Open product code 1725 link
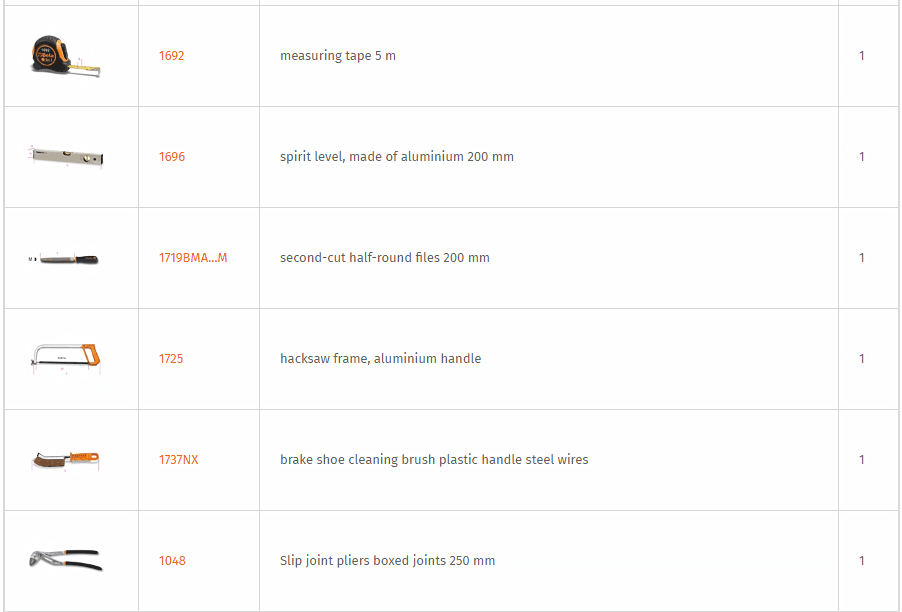902x612 pixels. [x=171, y=358]
